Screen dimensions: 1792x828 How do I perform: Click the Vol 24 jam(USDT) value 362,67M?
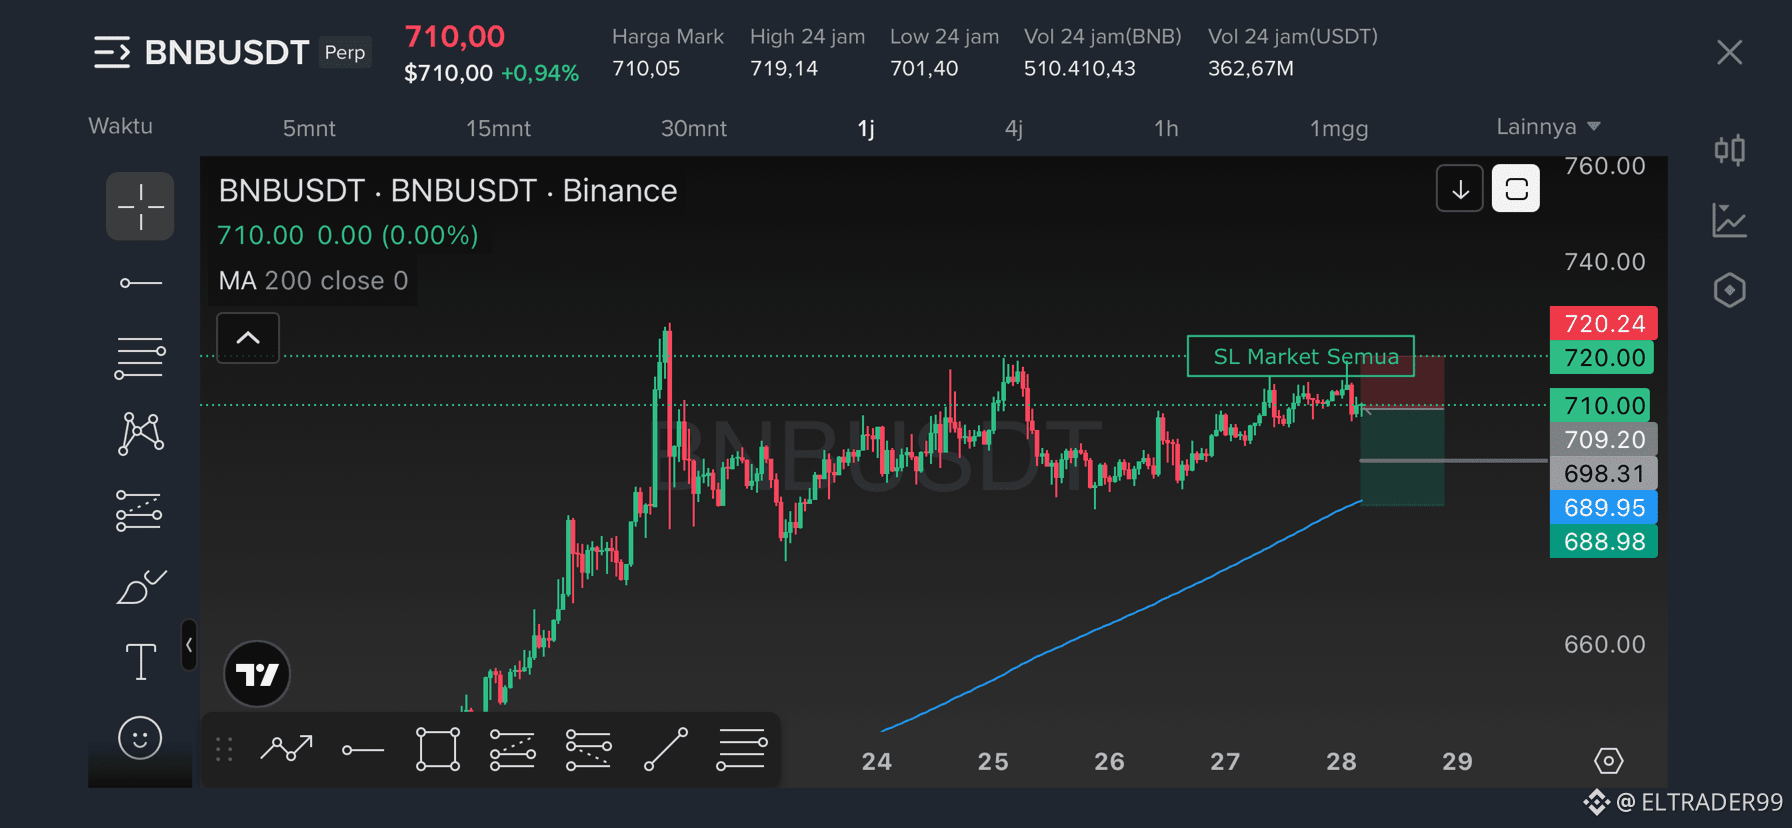(x=1251, y=68)
